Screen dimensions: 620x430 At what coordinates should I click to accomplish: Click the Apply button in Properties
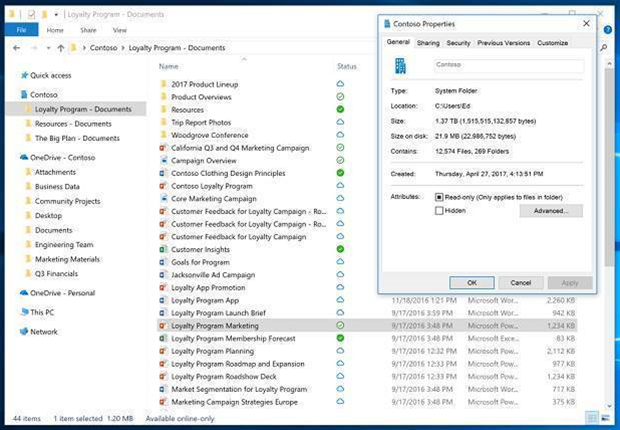tap(570, 283)
